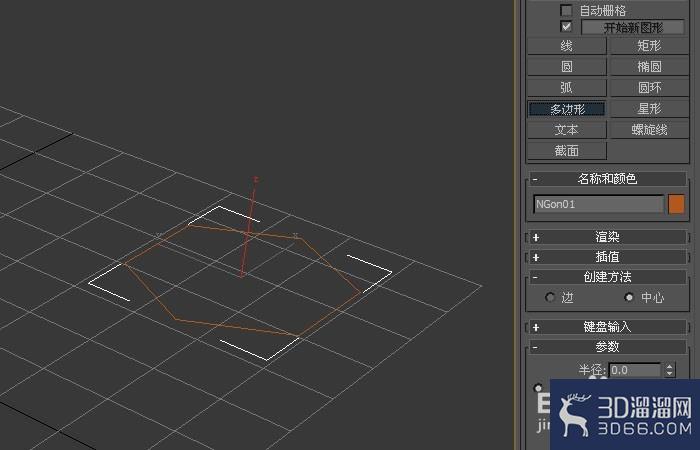Collapse the 参数 rollout
This screenshot has width=700, height=450.
pos(608,346)
